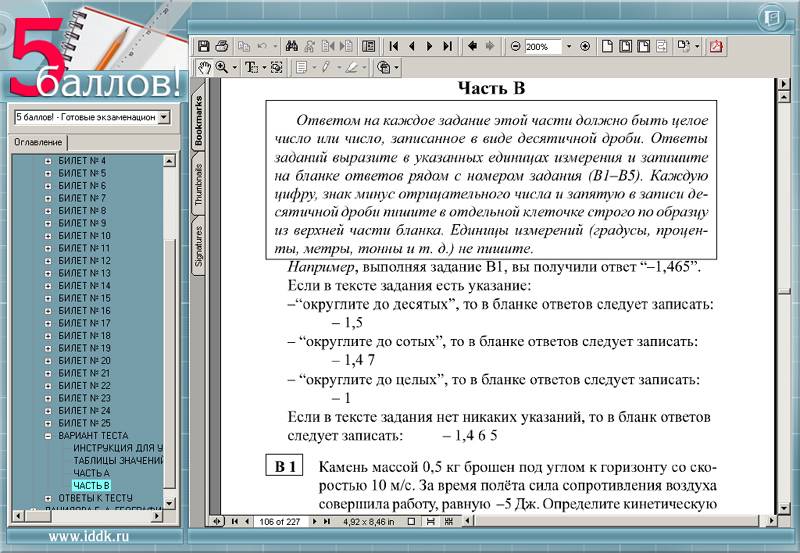Click the Print icon in toolbar
The image size is (800, 553).
pyautogui.click(x=221, y=46)
